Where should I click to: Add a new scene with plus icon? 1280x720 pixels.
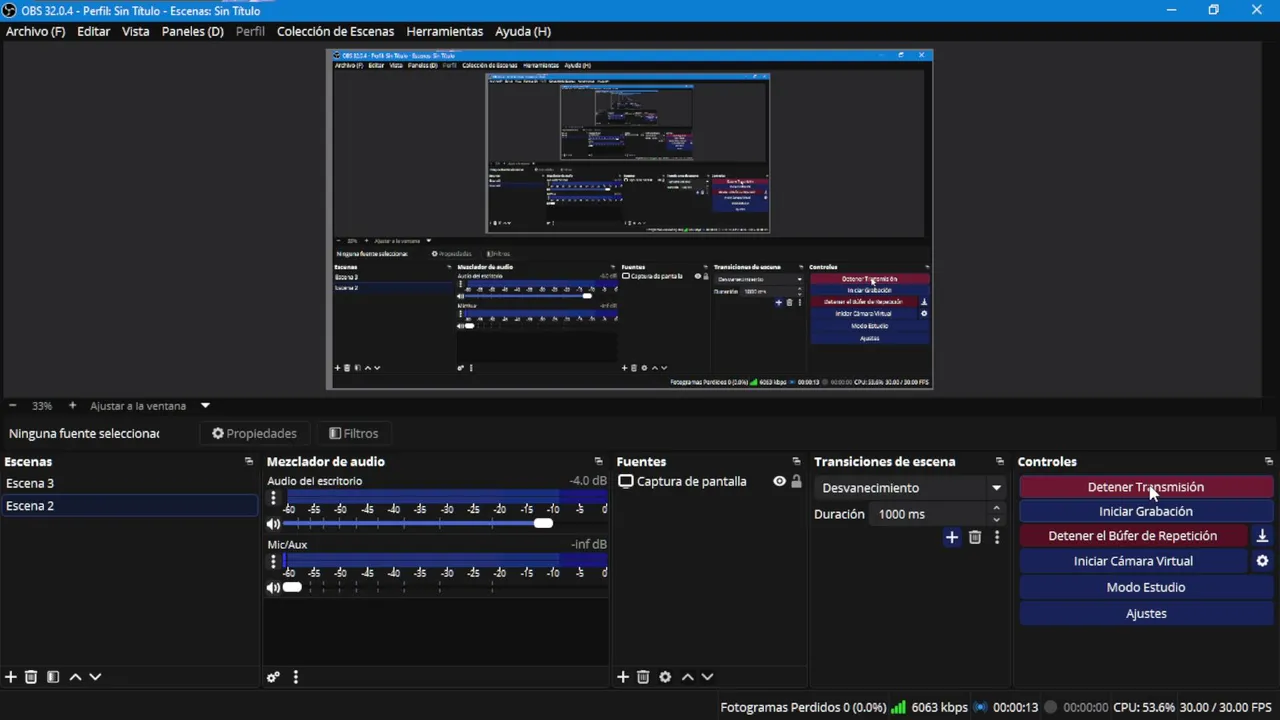tap(11, 677)
